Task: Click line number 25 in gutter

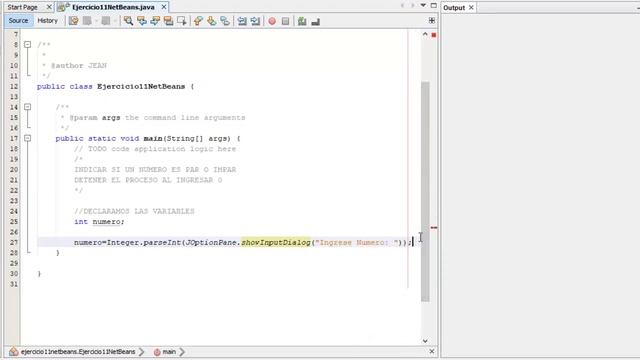Action: [x=14, y=222]
